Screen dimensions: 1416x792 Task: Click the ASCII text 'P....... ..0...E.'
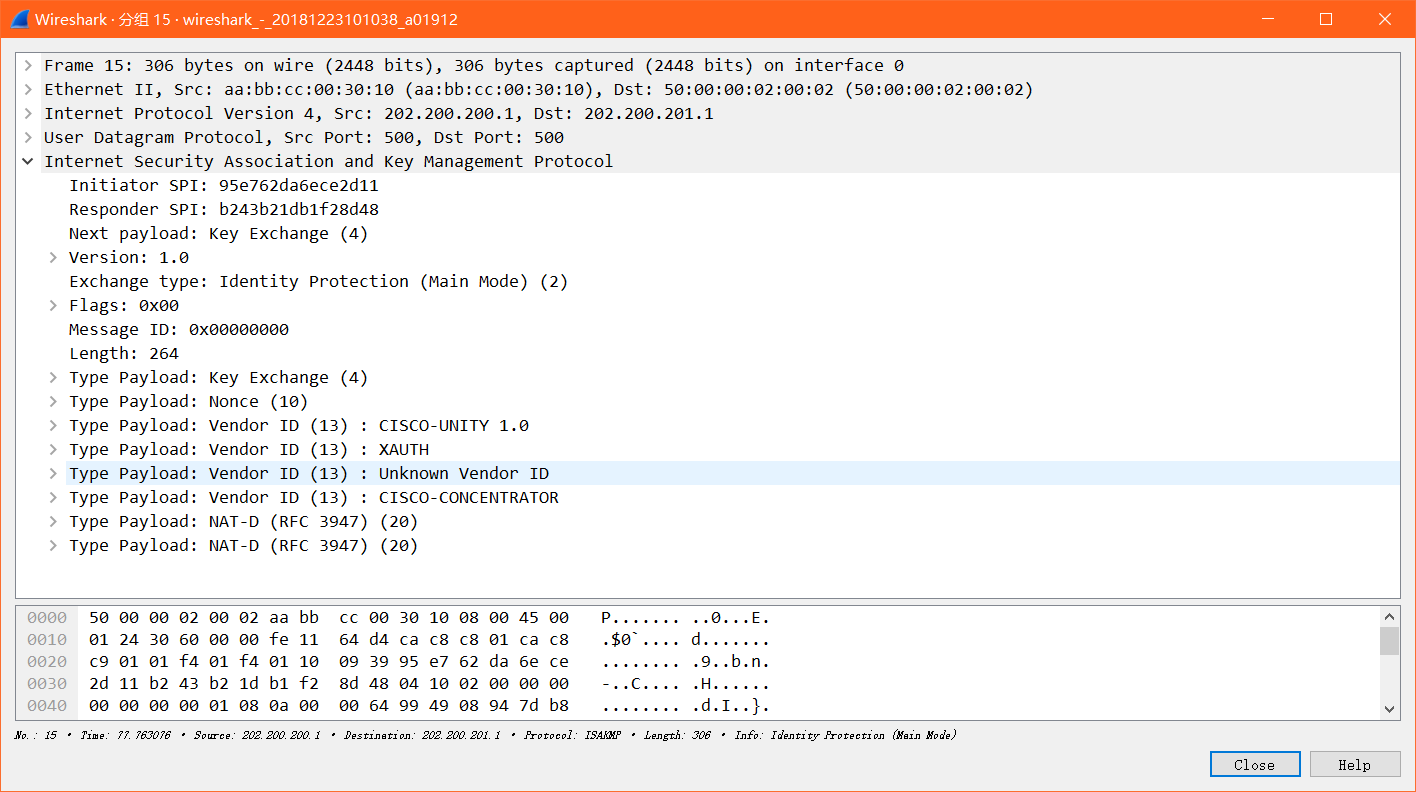(x=686, y=618)
